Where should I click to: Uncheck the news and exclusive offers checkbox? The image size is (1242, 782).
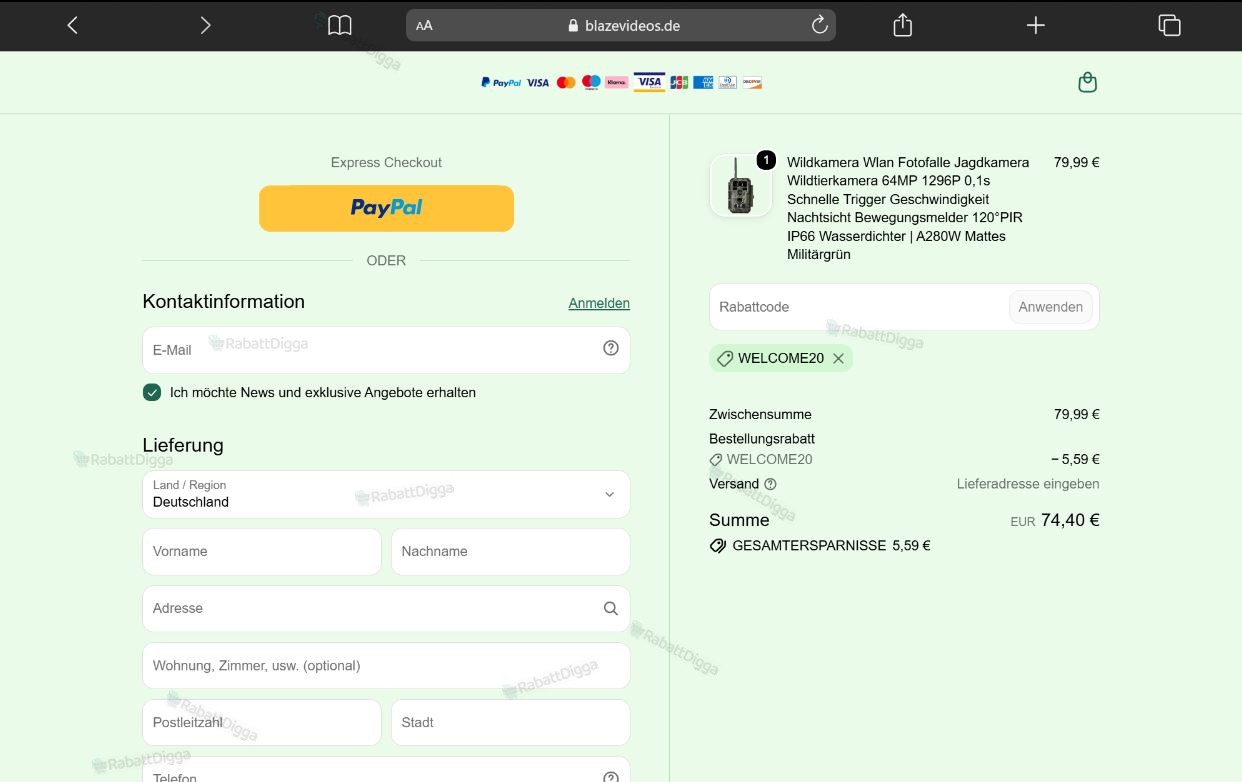152,392
